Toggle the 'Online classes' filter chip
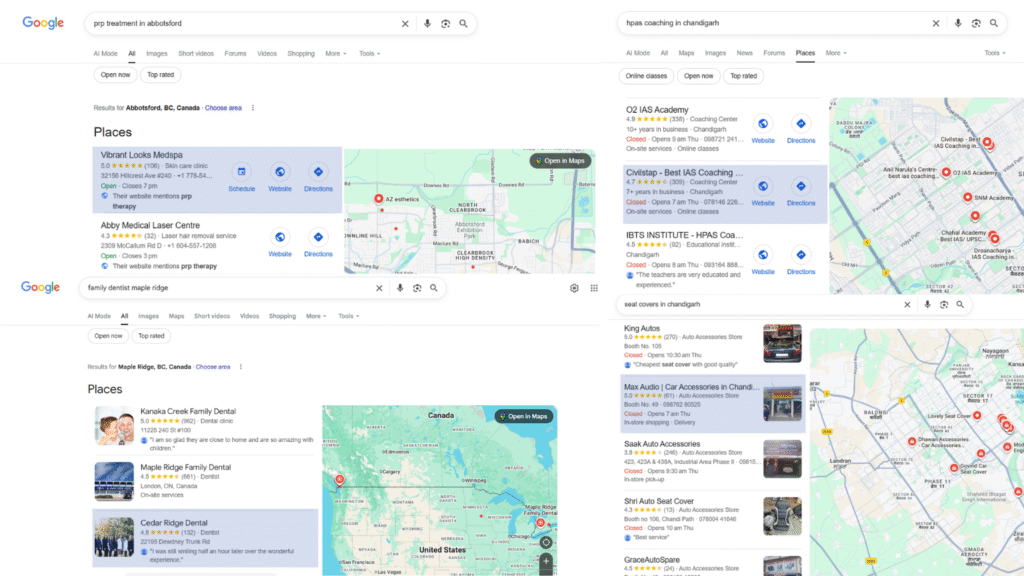The image size is (1024, 576). [647, 75]
